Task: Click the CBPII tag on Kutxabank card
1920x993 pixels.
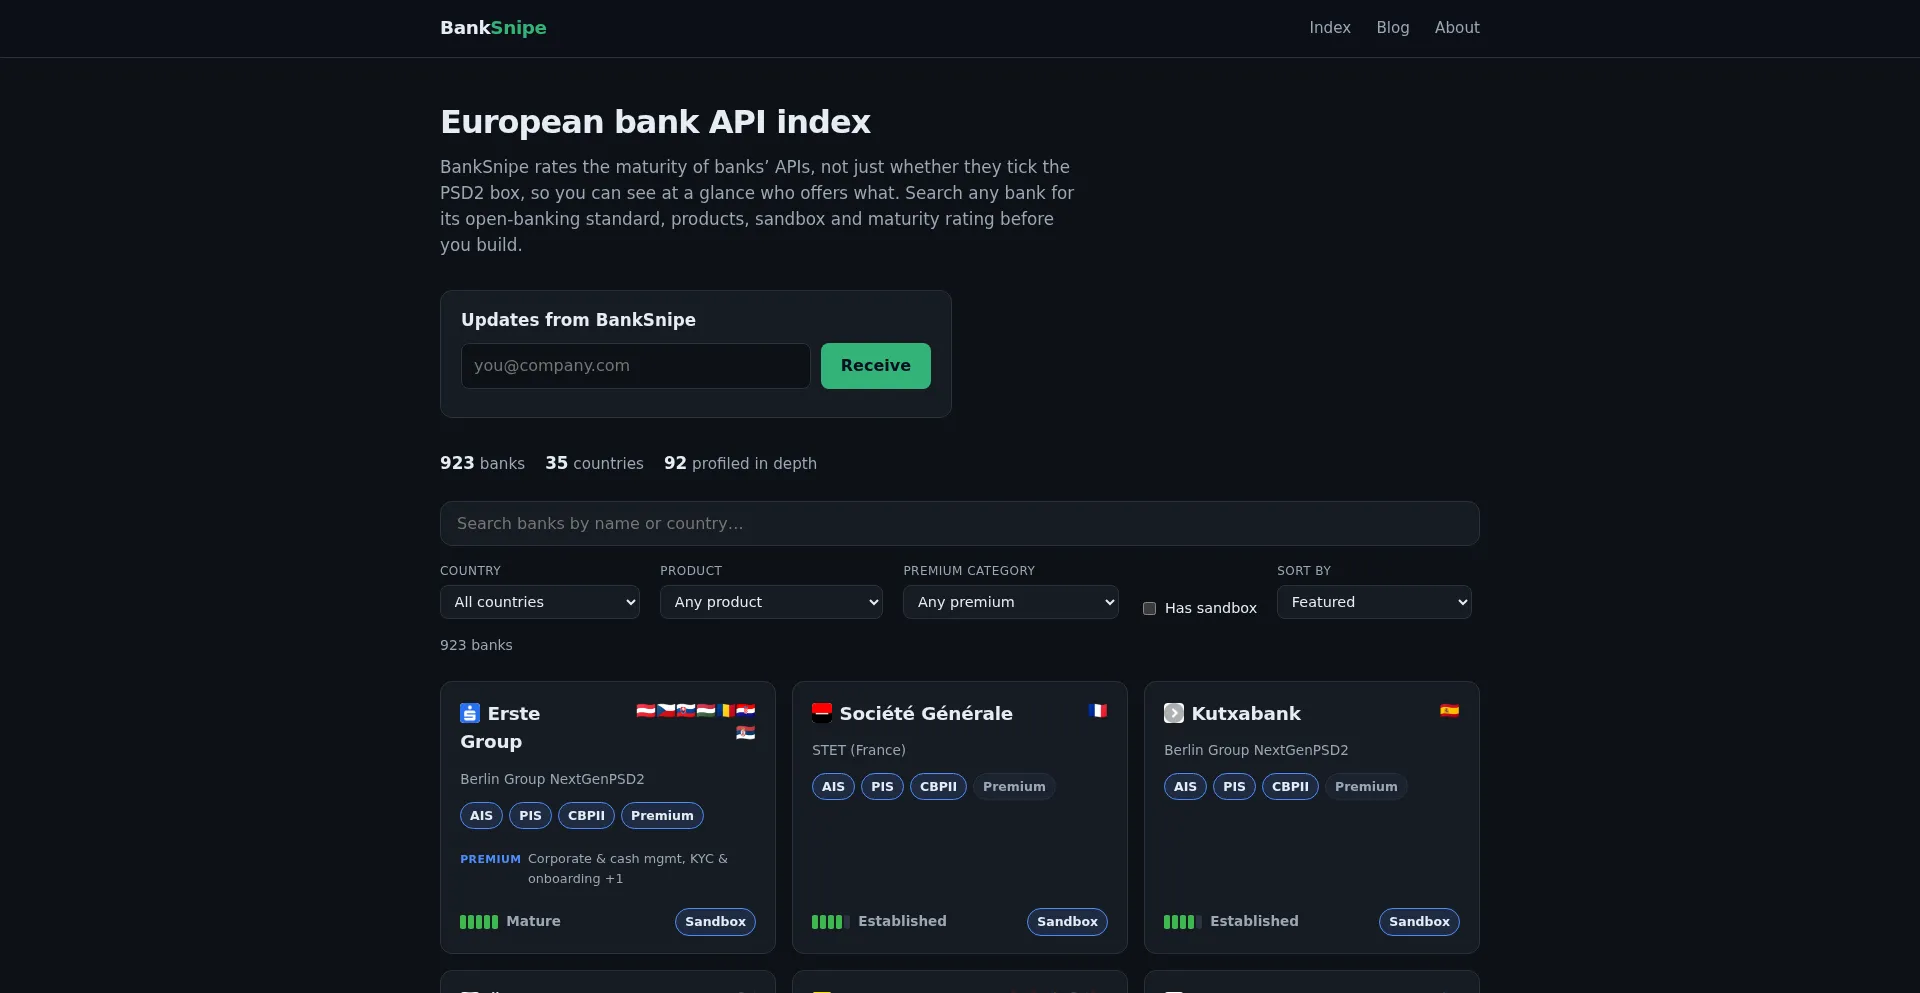Action: [x=1290, y=787]
